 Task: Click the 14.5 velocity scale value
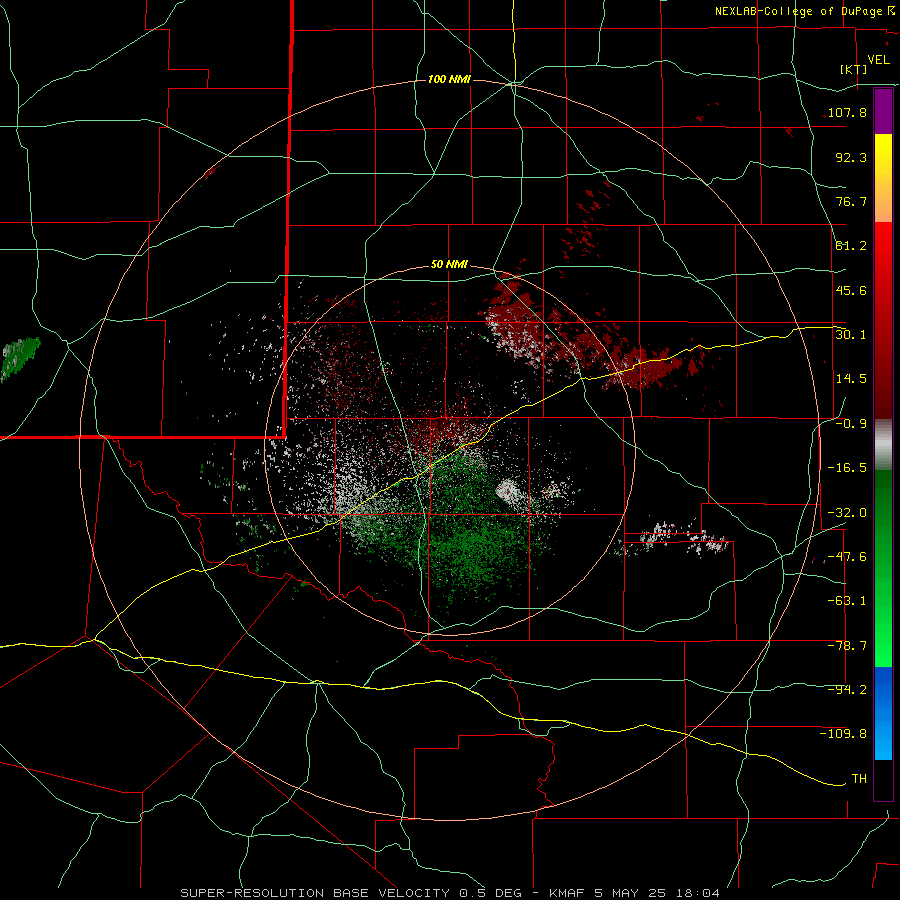click(851, 379)
